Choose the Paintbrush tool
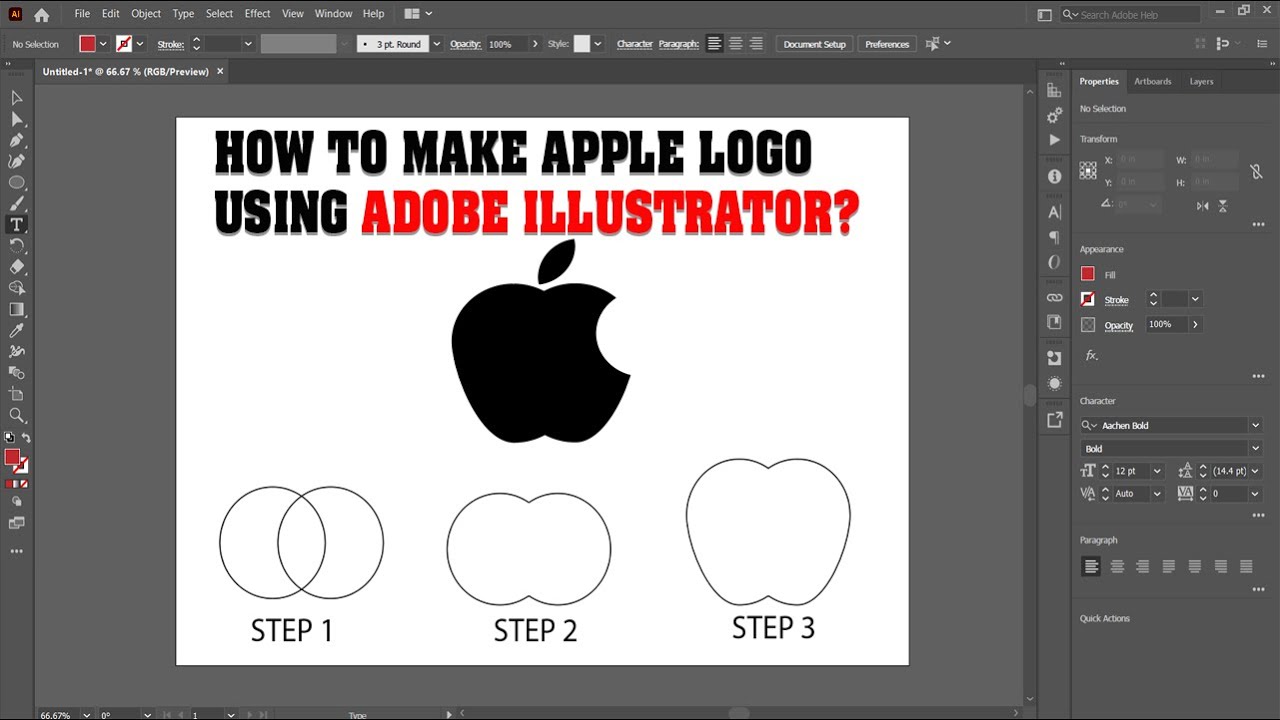 click(16, 204)
